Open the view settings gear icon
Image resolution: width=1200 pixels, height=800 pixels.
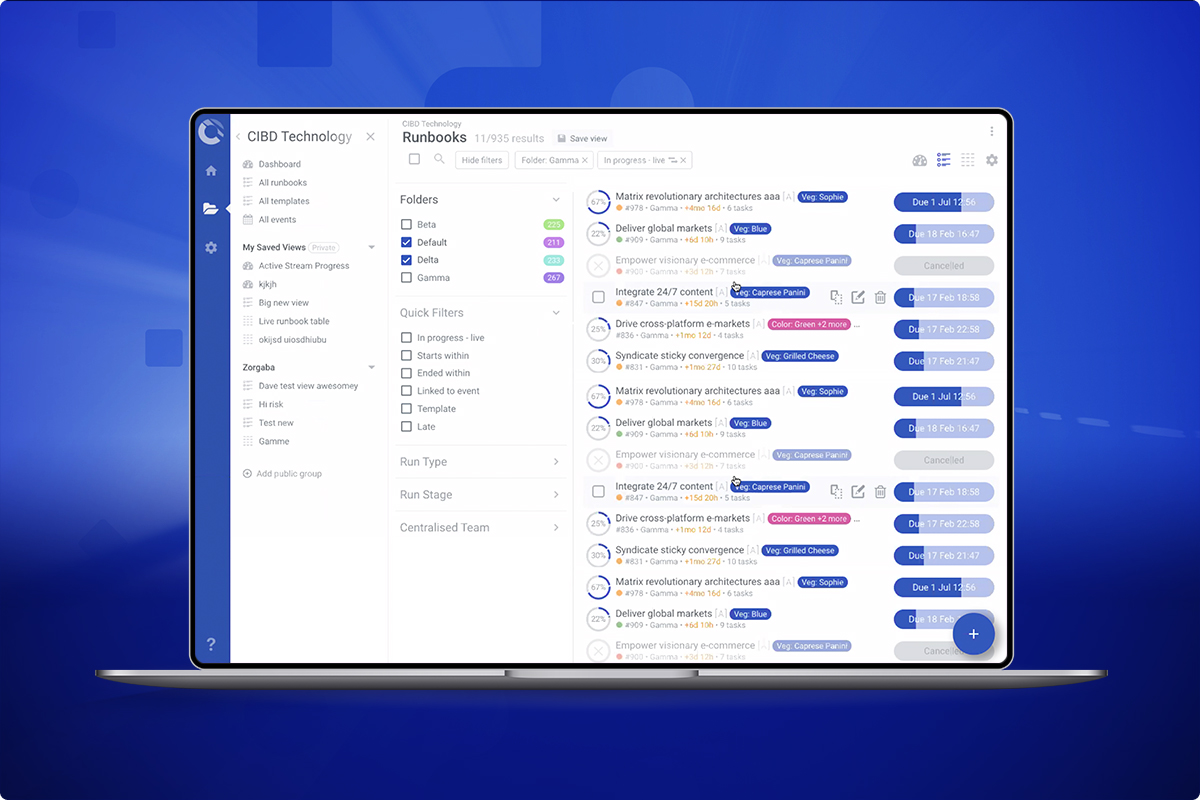pos(991,159)
